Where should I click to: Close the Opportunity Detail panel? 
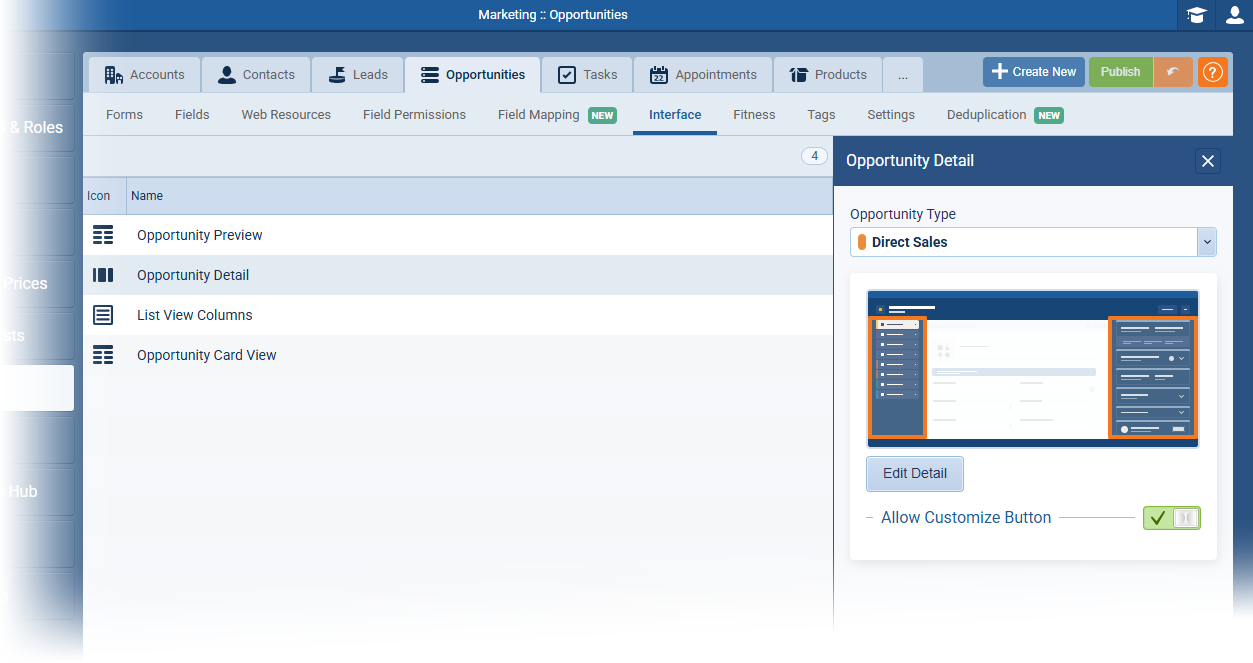click(1207, 161)
